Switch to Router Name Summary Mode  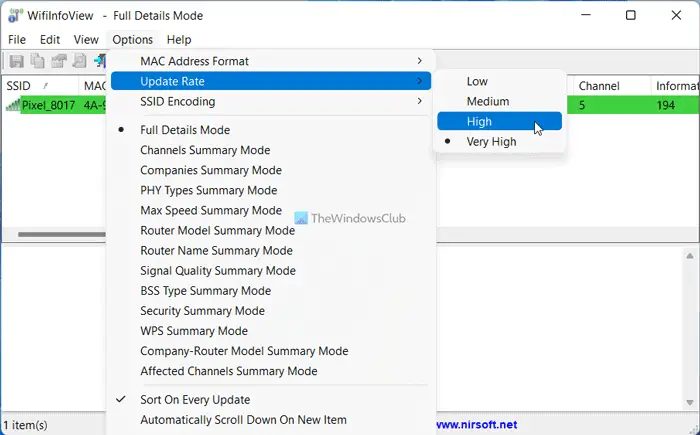(271, 251)
